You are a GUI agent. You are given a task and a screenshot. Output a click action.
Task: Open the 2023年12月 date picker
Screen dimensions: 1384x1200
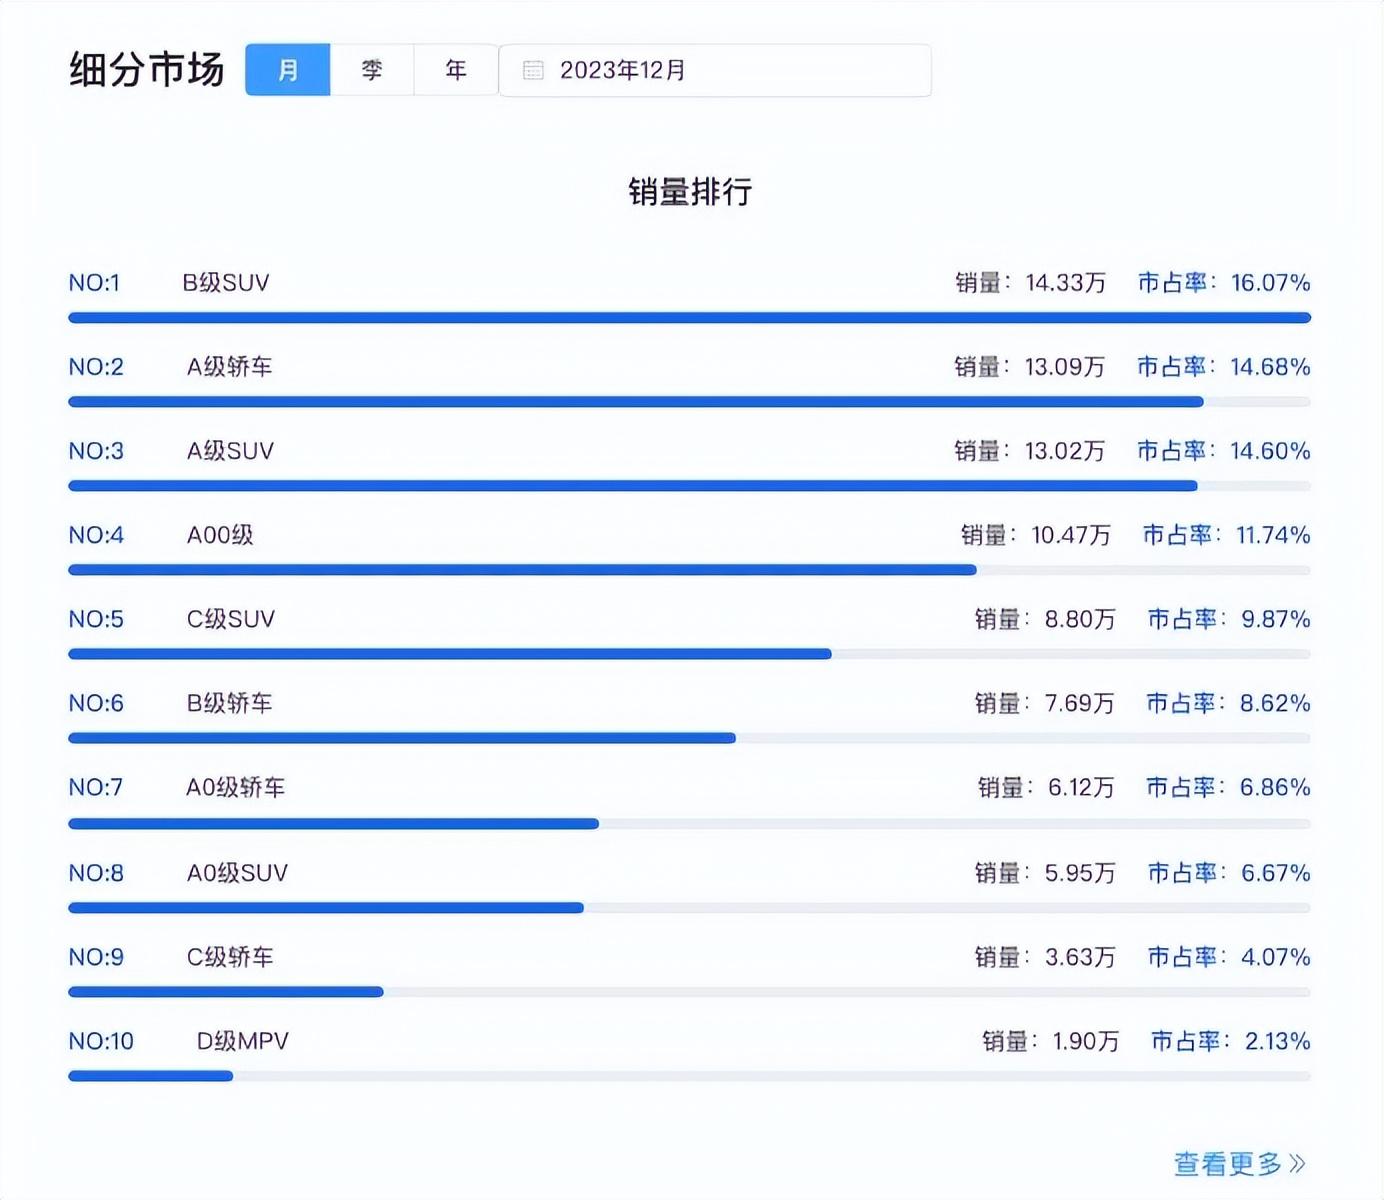tap(715, 70)
